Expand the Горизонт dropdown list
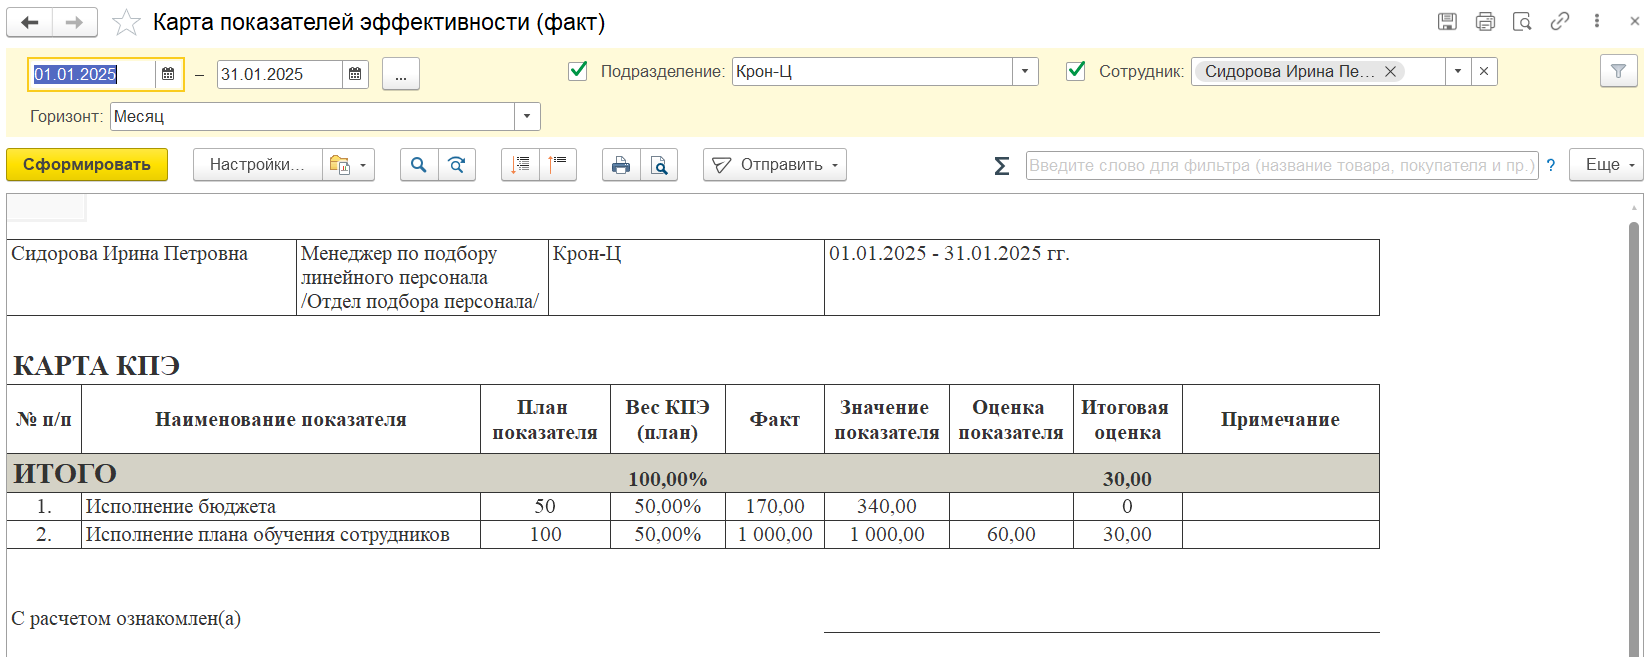Image resolution: width=1647 pixels, height=657 pixels. pyautogui.click(x=527, y=117)
